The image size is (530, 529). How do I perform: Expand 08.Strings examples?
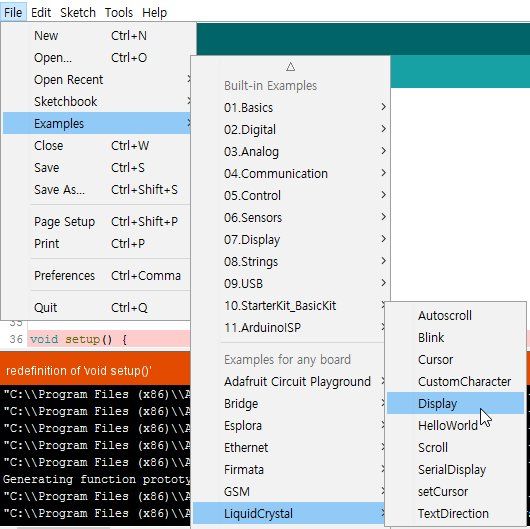[x=291, y=261]
